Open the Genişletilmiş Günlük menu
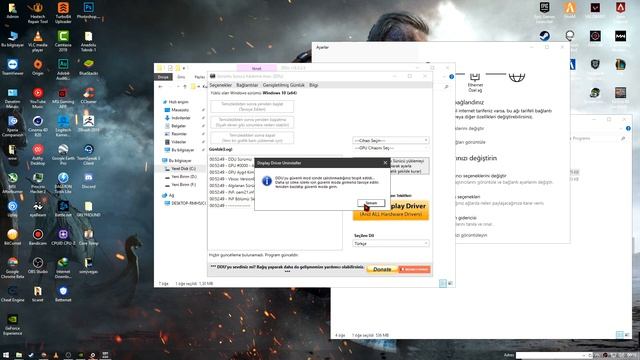This screenshot has height=360, width=640. (284, 85)
